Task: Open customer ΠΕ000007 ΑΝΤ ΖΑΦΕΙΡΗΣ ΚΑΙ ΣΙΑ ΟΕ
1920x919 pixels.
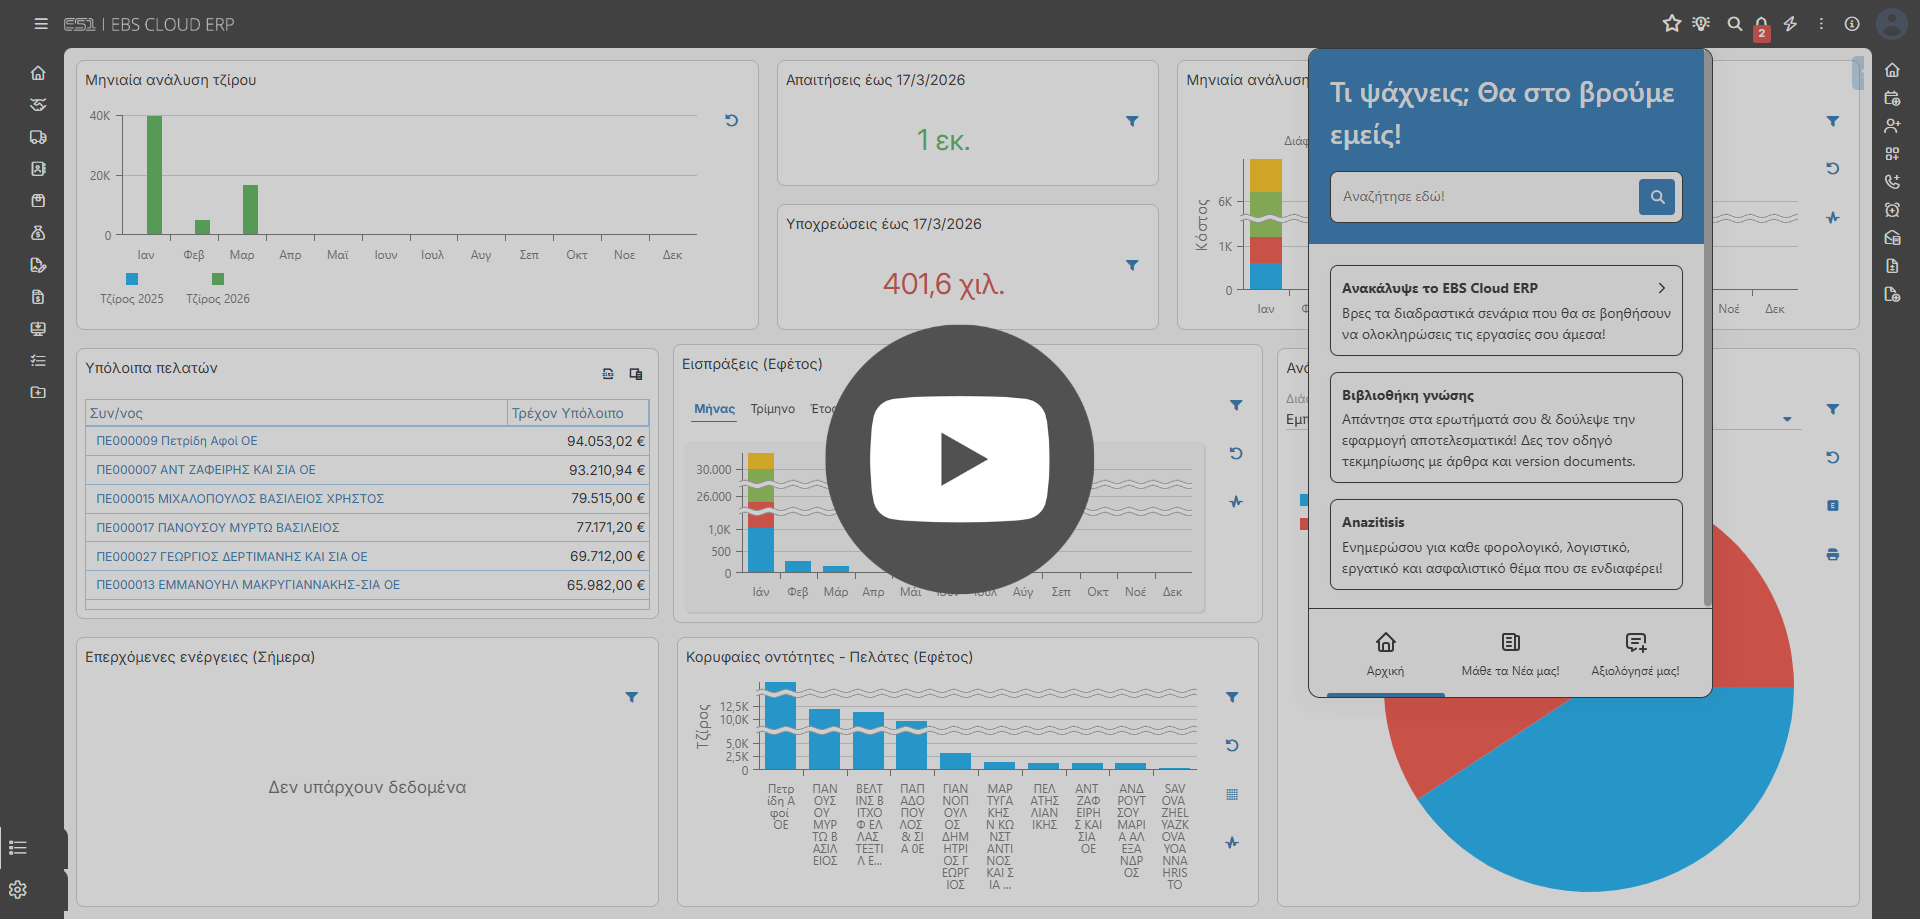Action: pos(206,470)
